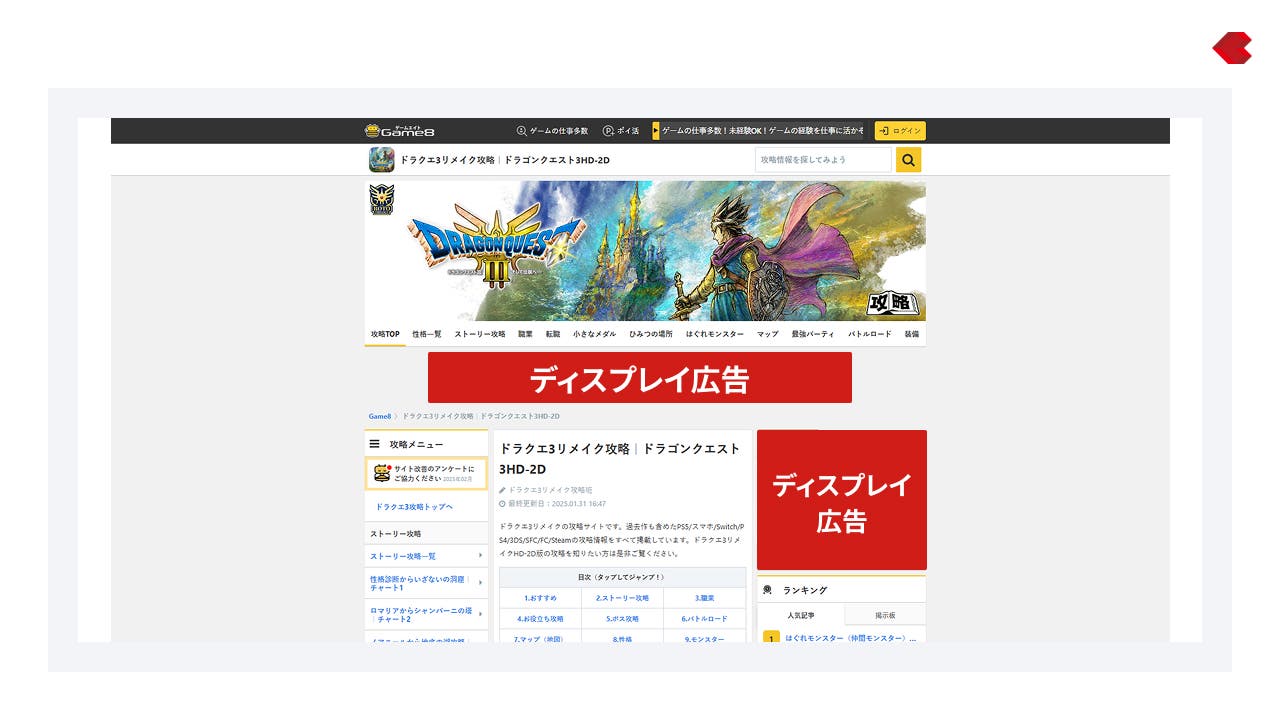Image resolution: width=1280 pixels, height=720 pixels.
Task: Jump to 6.バトルロード in contents
Action: (705, 618)
